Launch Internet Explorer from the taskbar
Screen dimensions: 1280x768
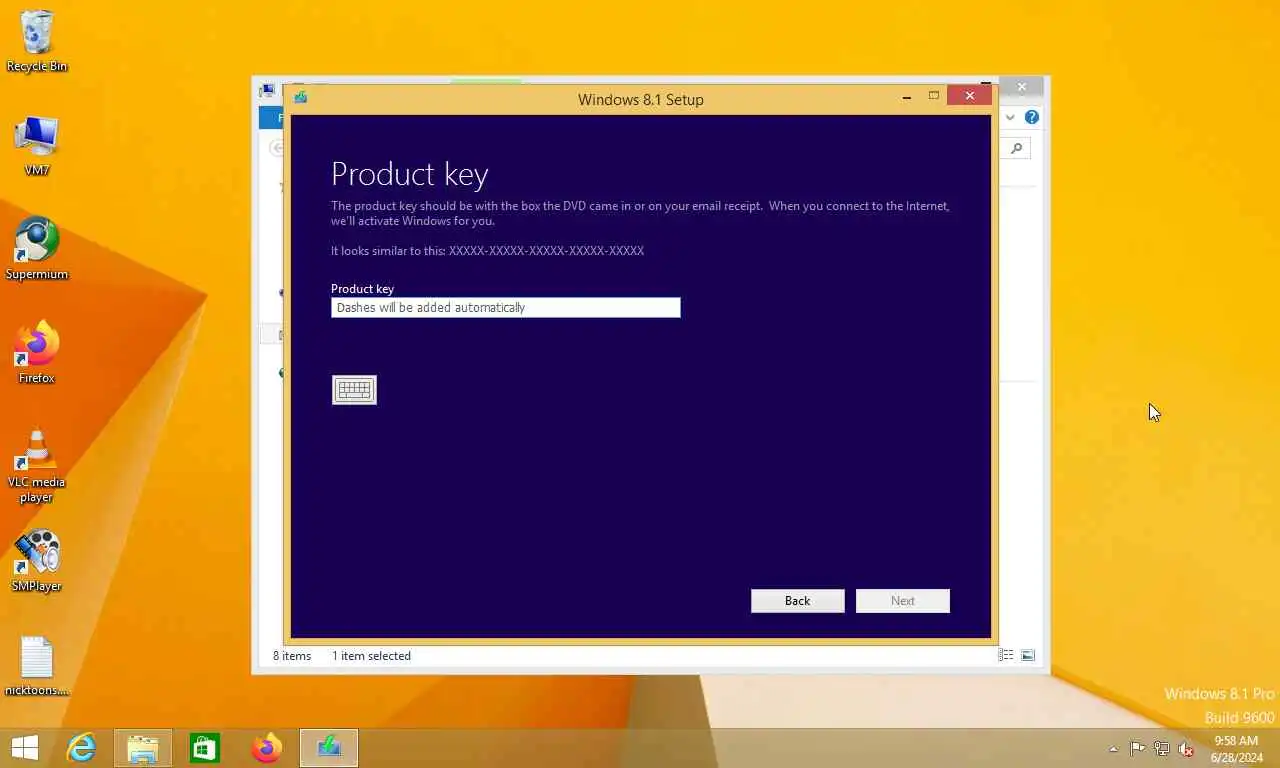81,747
